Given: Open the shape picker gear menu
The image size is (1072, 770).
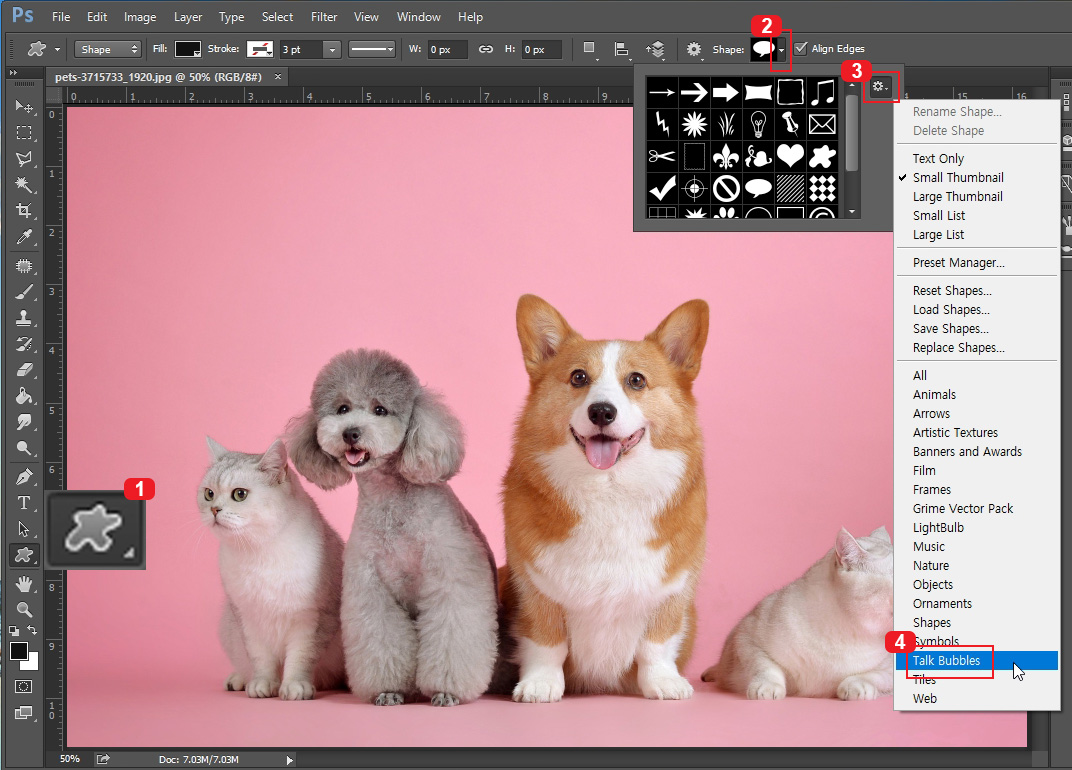Looking at the screenshot, I should click(x=879, y=87).
